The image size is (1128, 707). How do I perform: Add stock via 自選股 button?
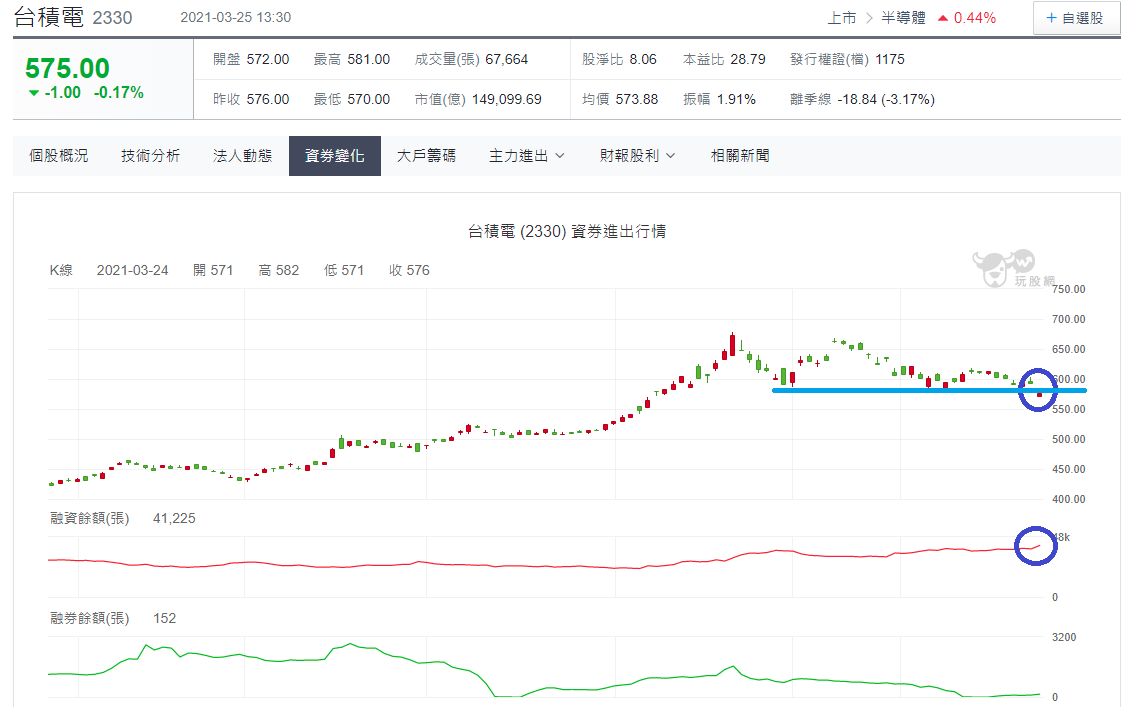[x=1075, y=18]
